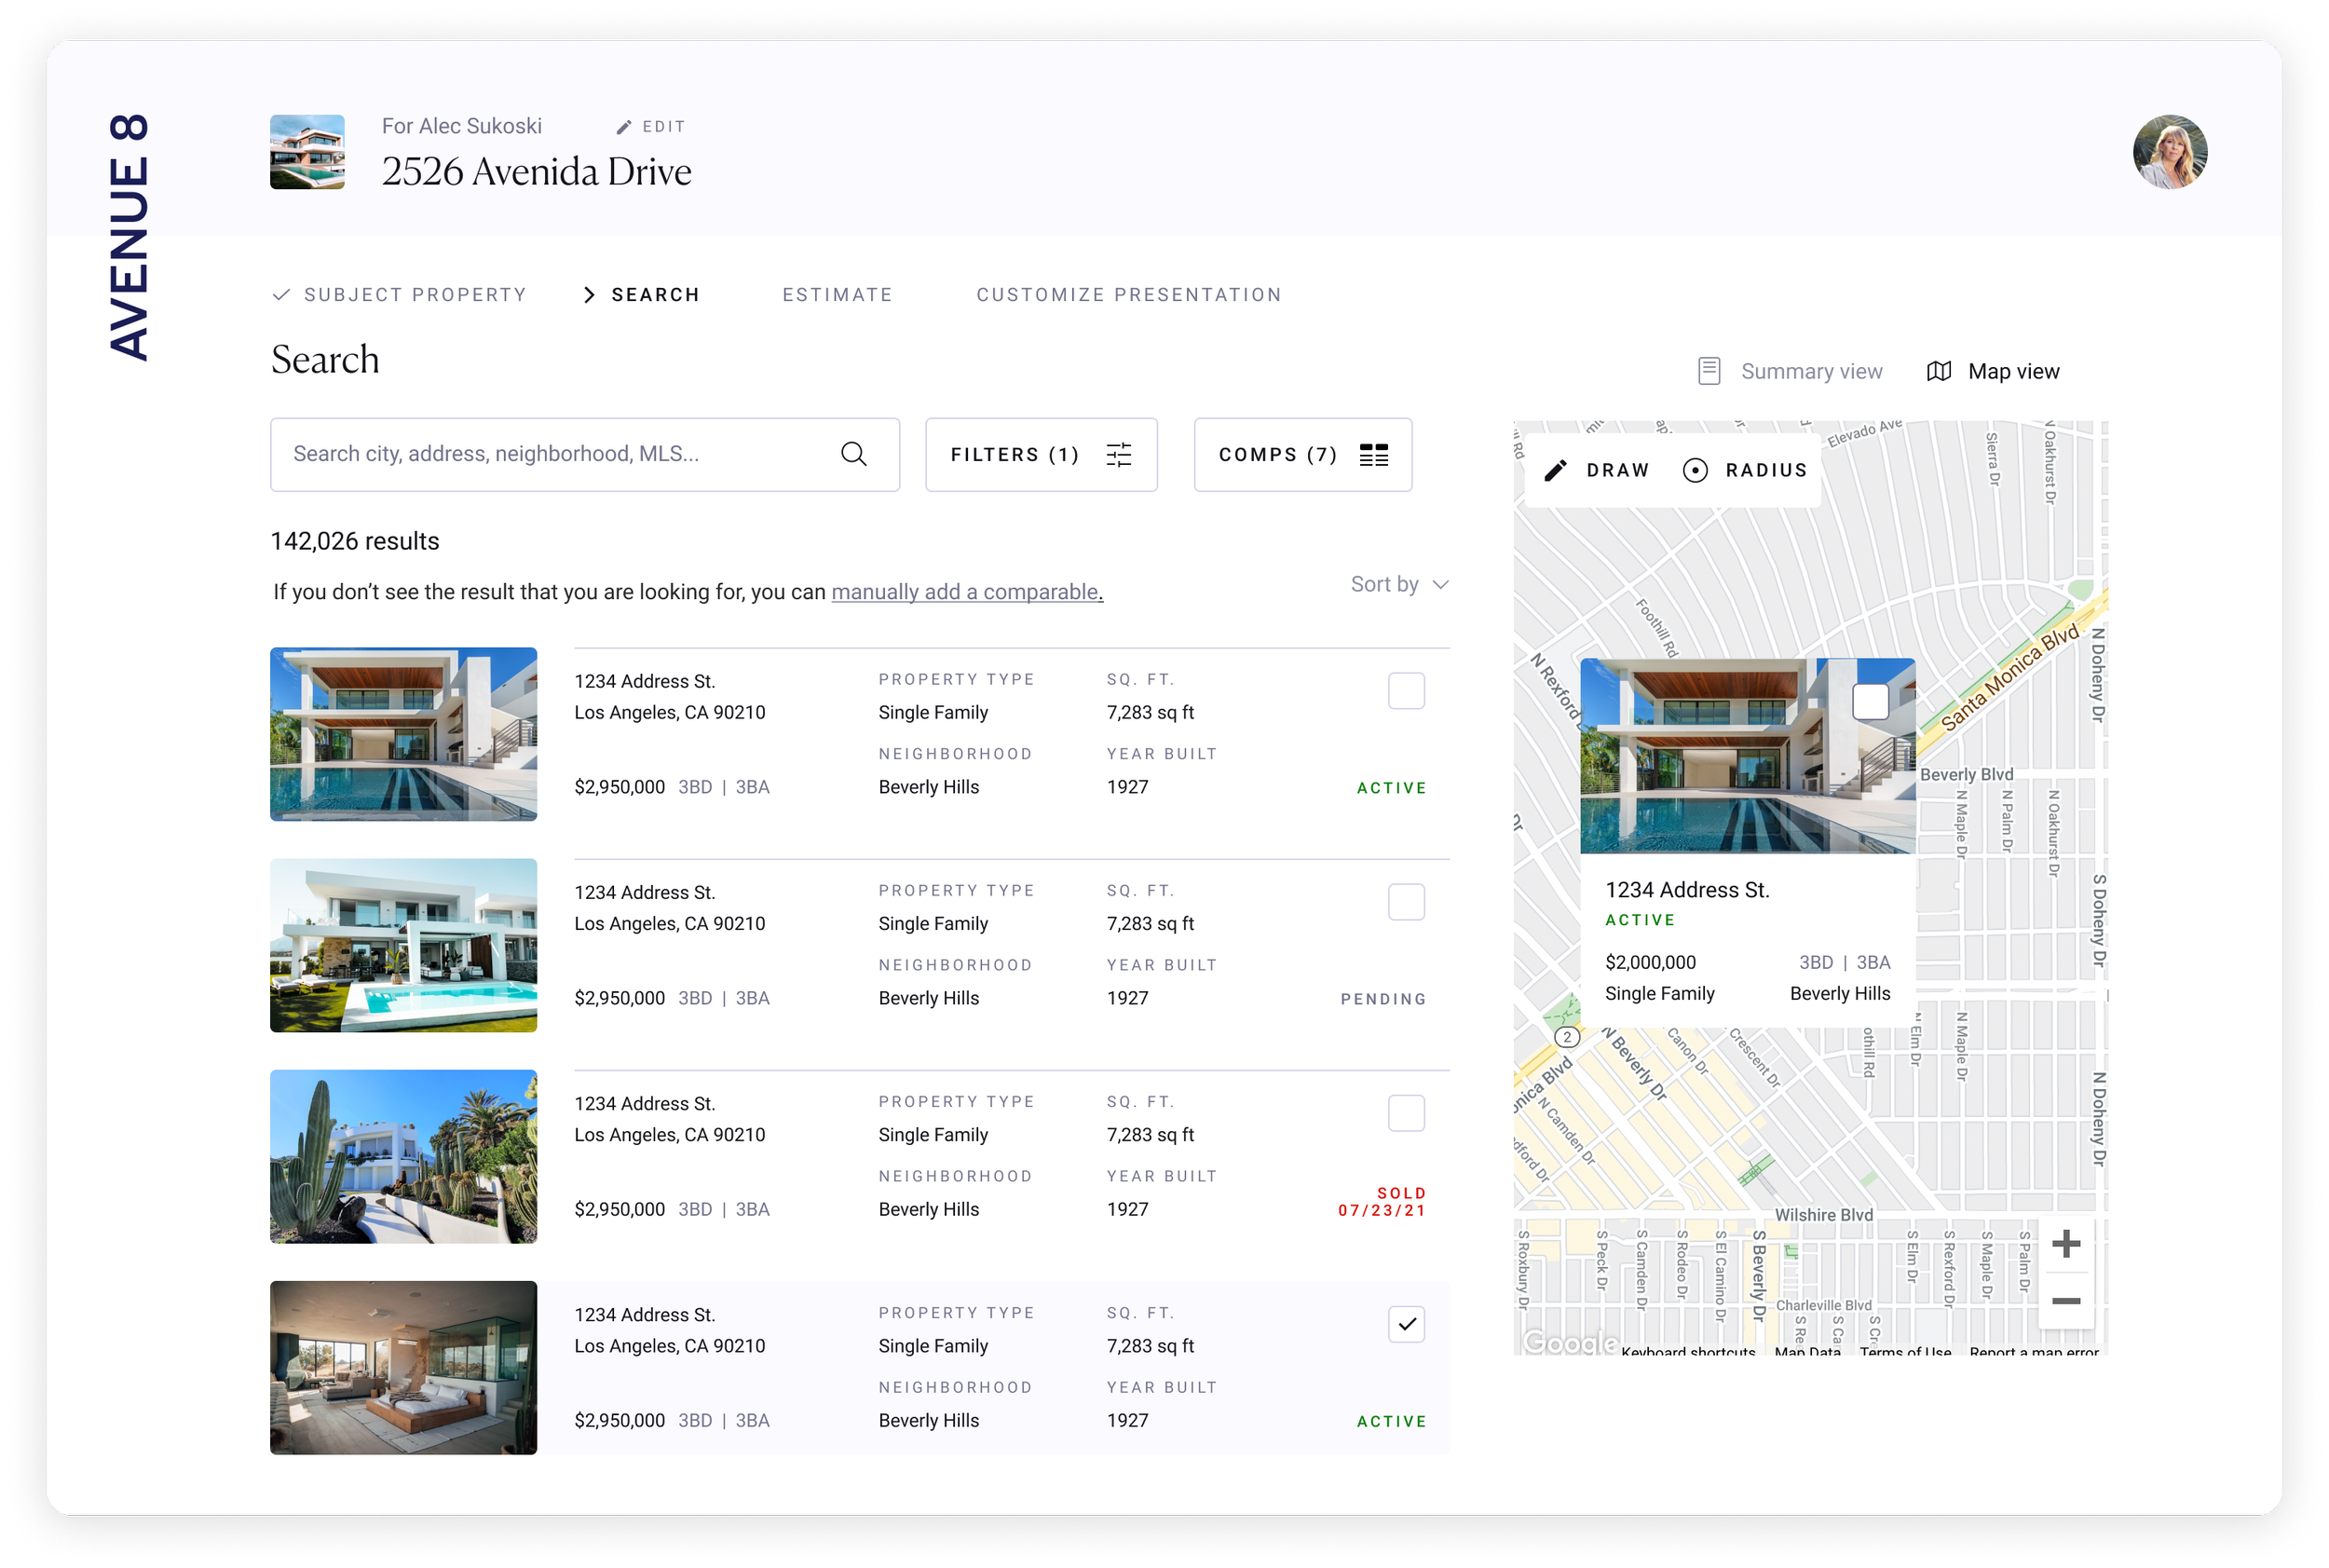Viewport: 2329px width, 1568px height.
Task: Open the Customize Presentation step
Action: pyautogui.click(x=1128, y=295)
